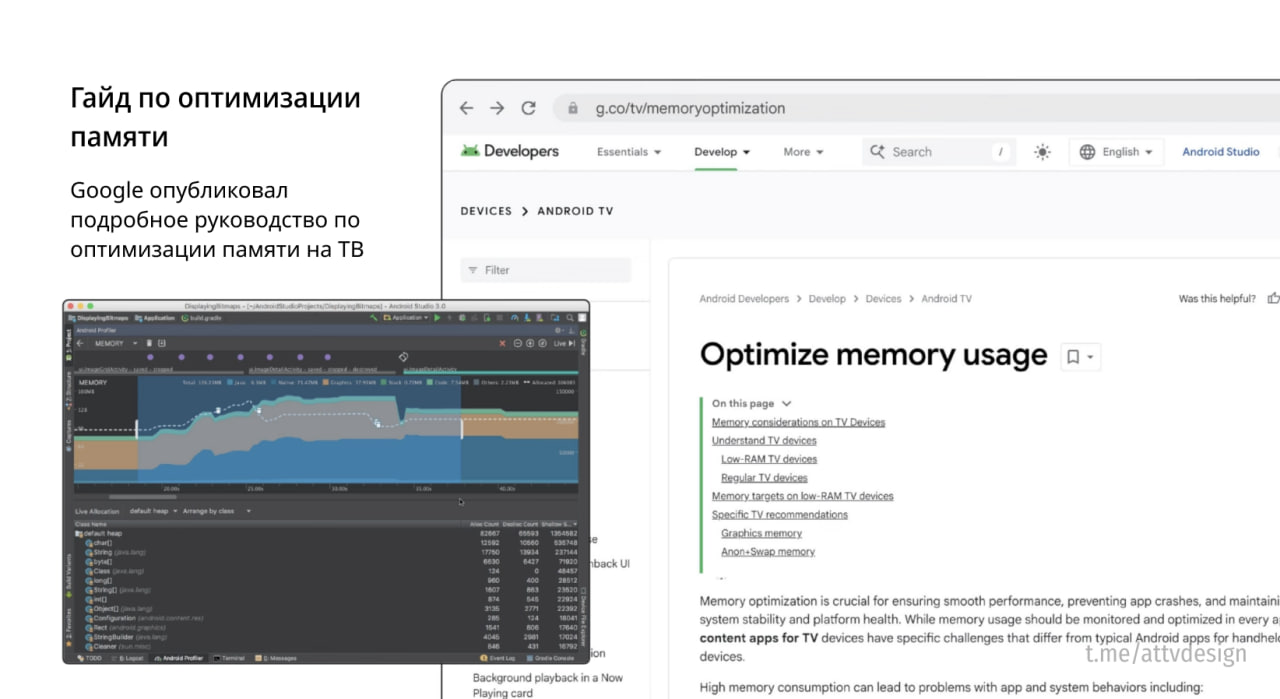
Task: Open the Android Developers logo home link
Action: pyautogui.click(x=509, y=151)
